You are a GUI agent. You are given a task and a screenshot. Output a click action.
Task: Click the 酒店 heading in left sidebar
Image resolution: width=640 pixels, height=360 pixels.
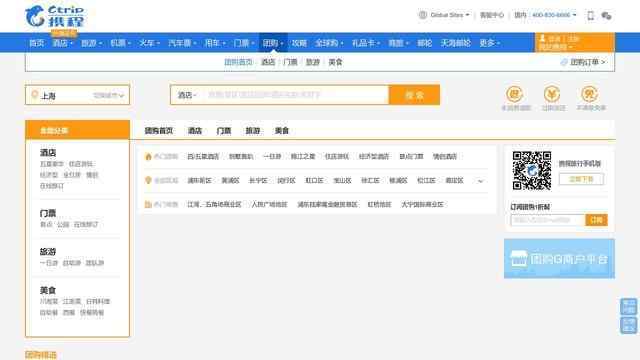coord(48,153)
